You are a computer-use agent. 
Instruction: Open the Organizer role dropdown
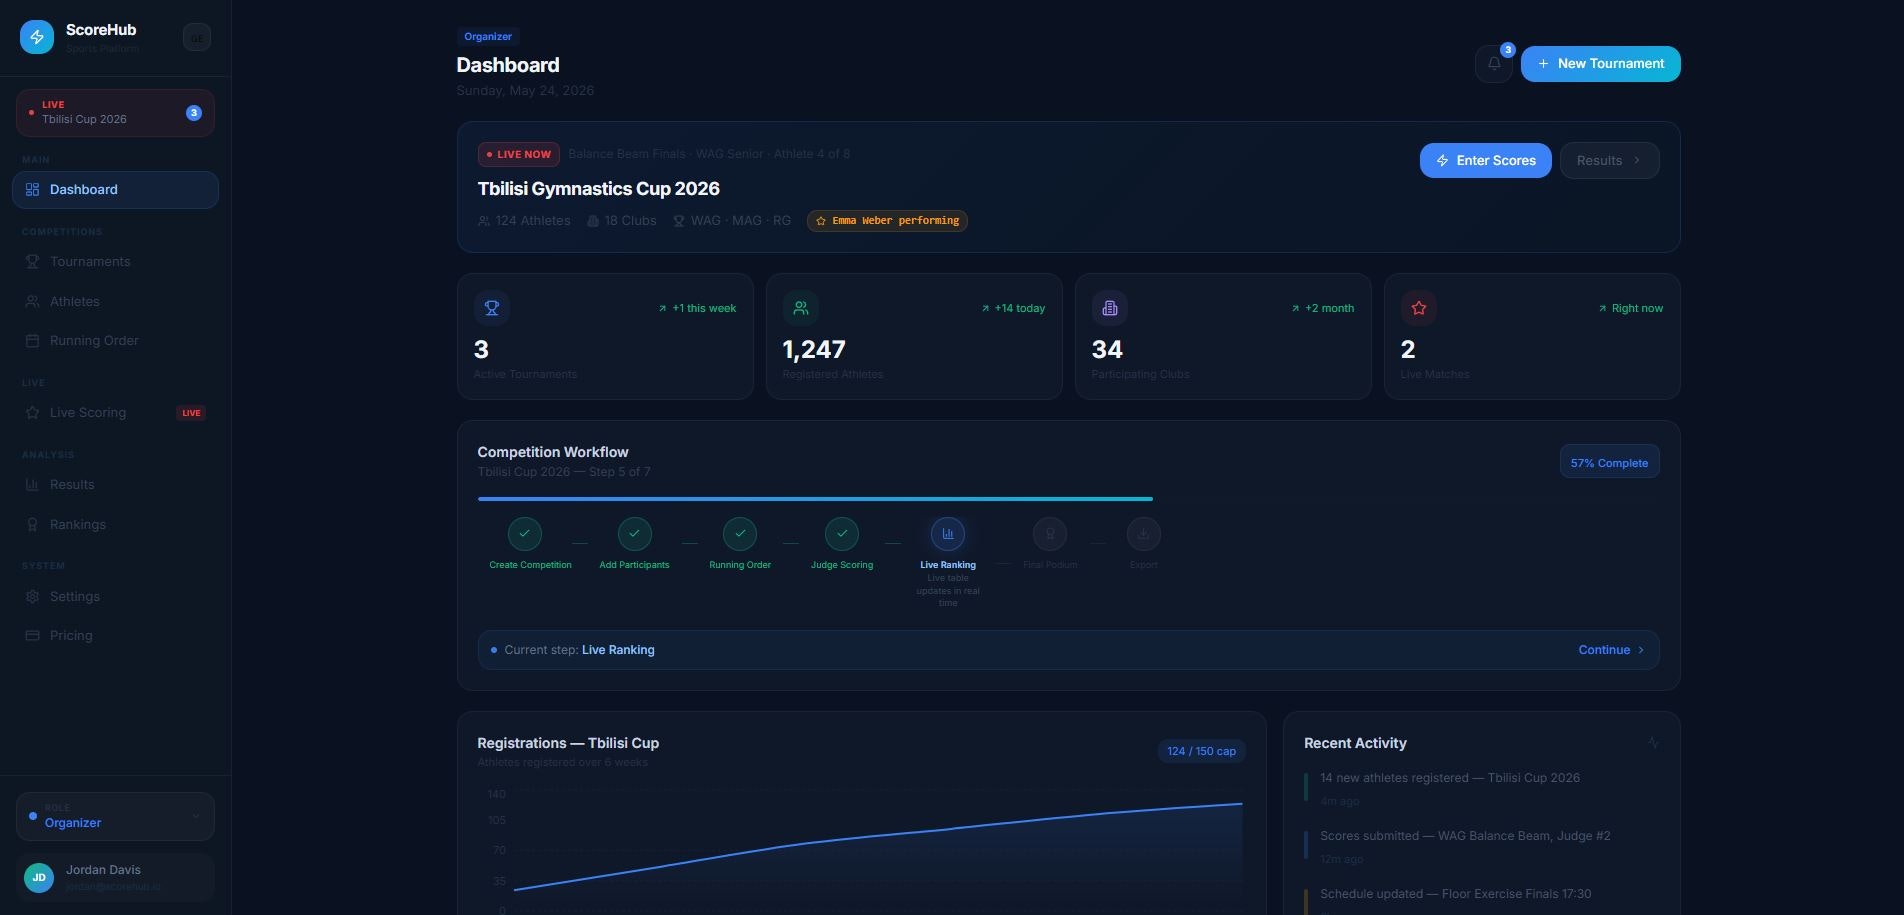[x=115, y=816]
